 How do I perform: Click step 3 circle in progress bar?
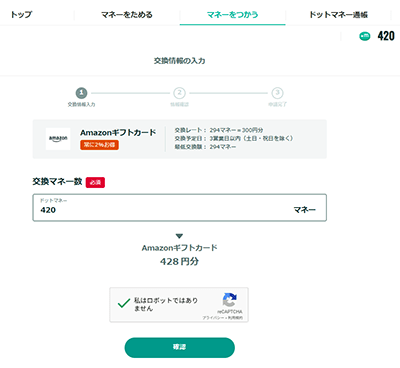pos(277,93)
